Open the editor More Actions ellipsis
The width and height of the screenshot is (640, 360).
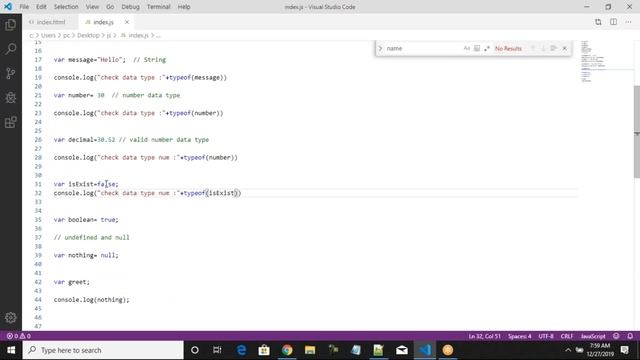pyautogui.click(x=628, y=22)
